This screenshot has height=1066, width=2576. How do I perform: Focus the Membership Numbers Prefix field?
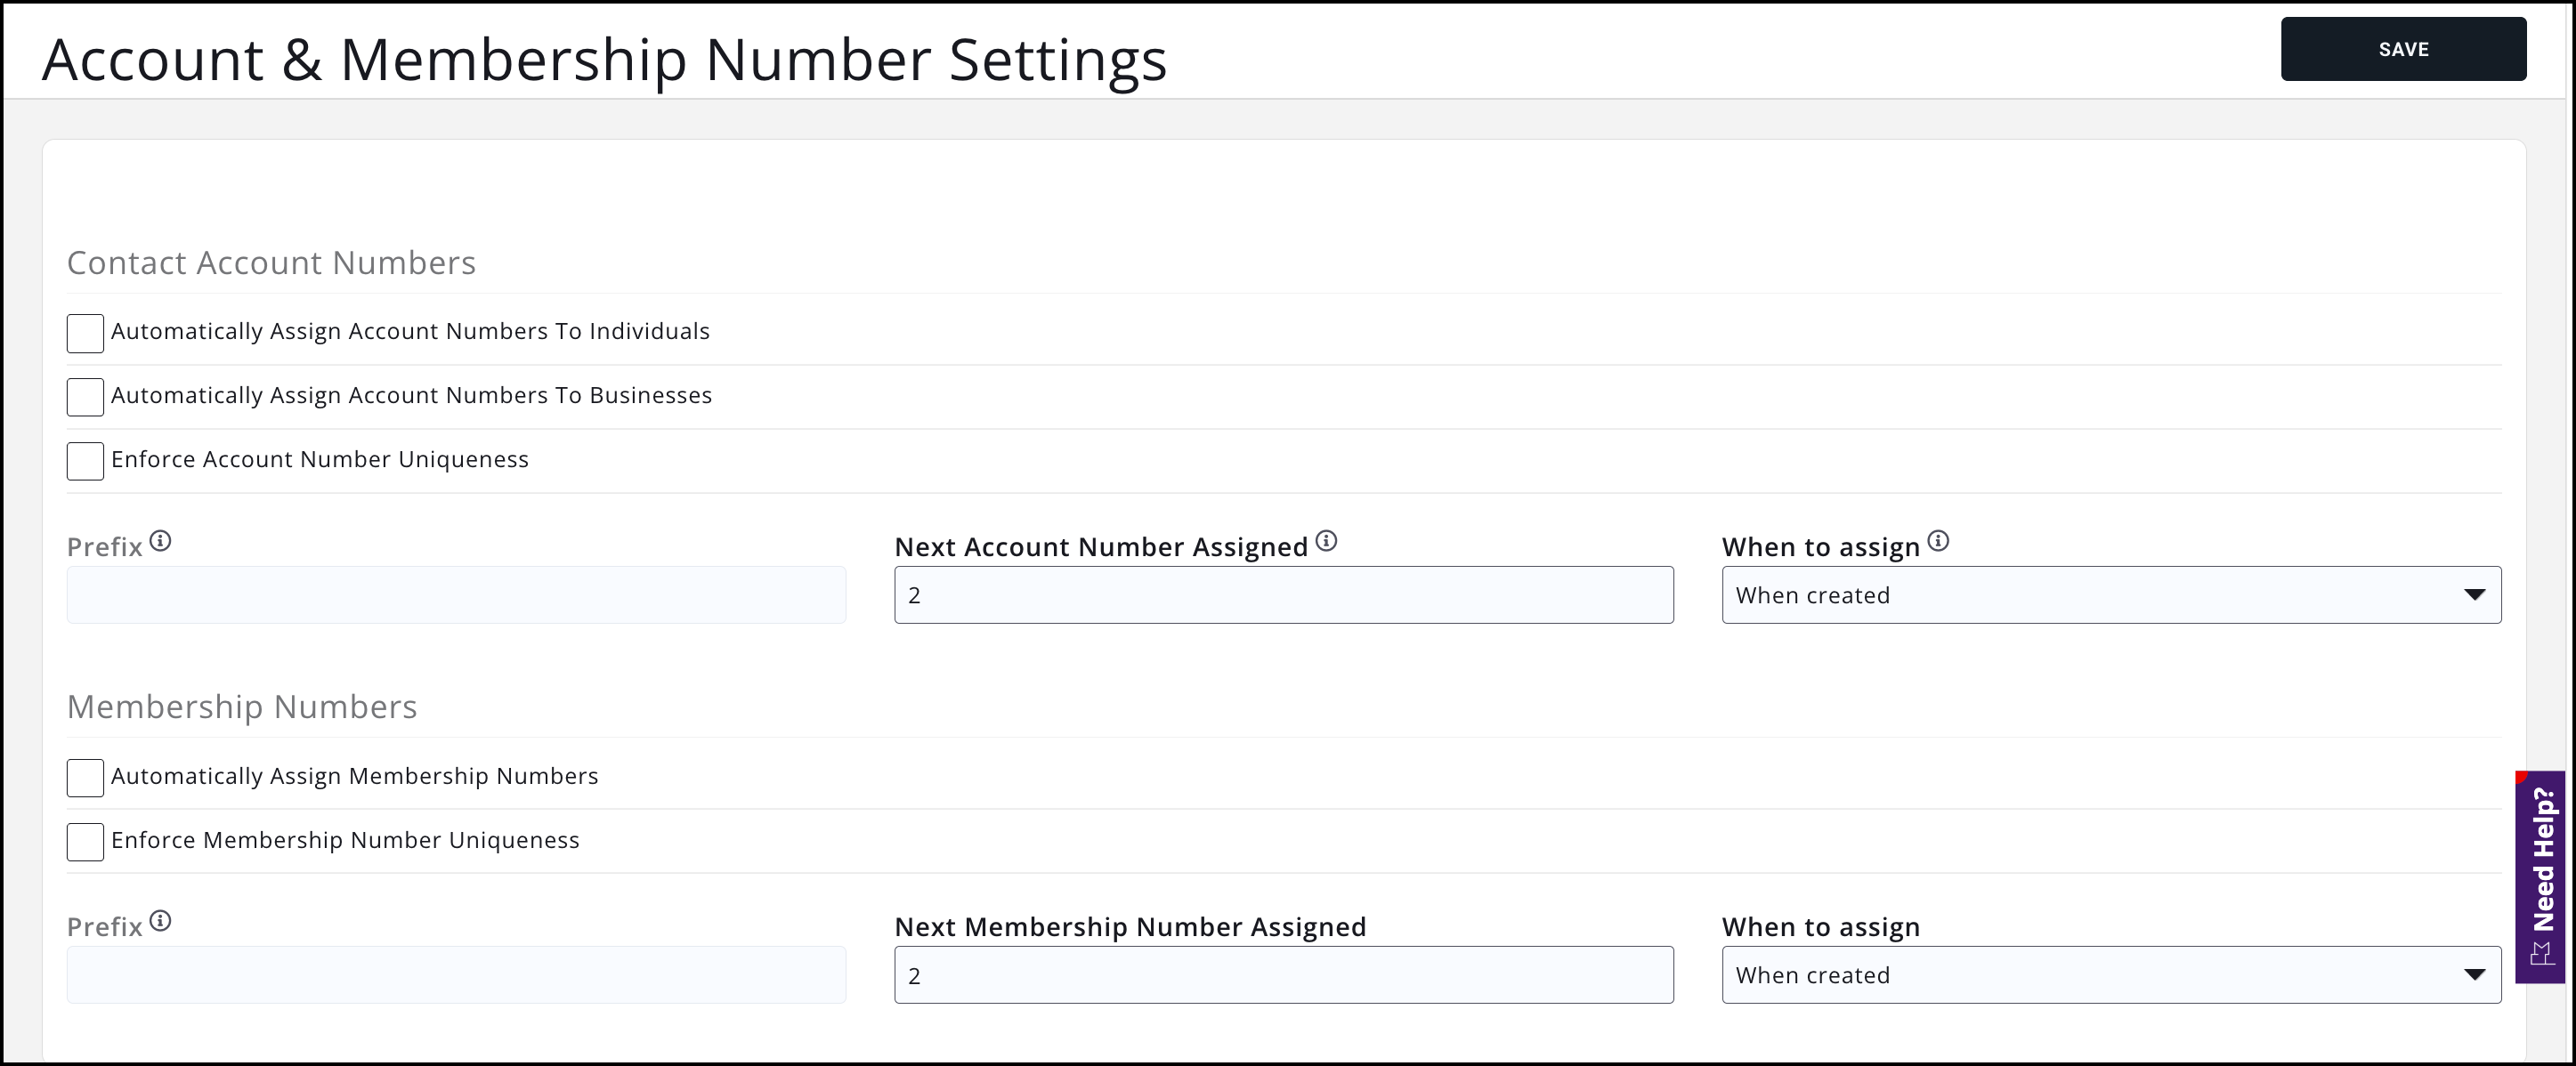(x=456, y=975)
